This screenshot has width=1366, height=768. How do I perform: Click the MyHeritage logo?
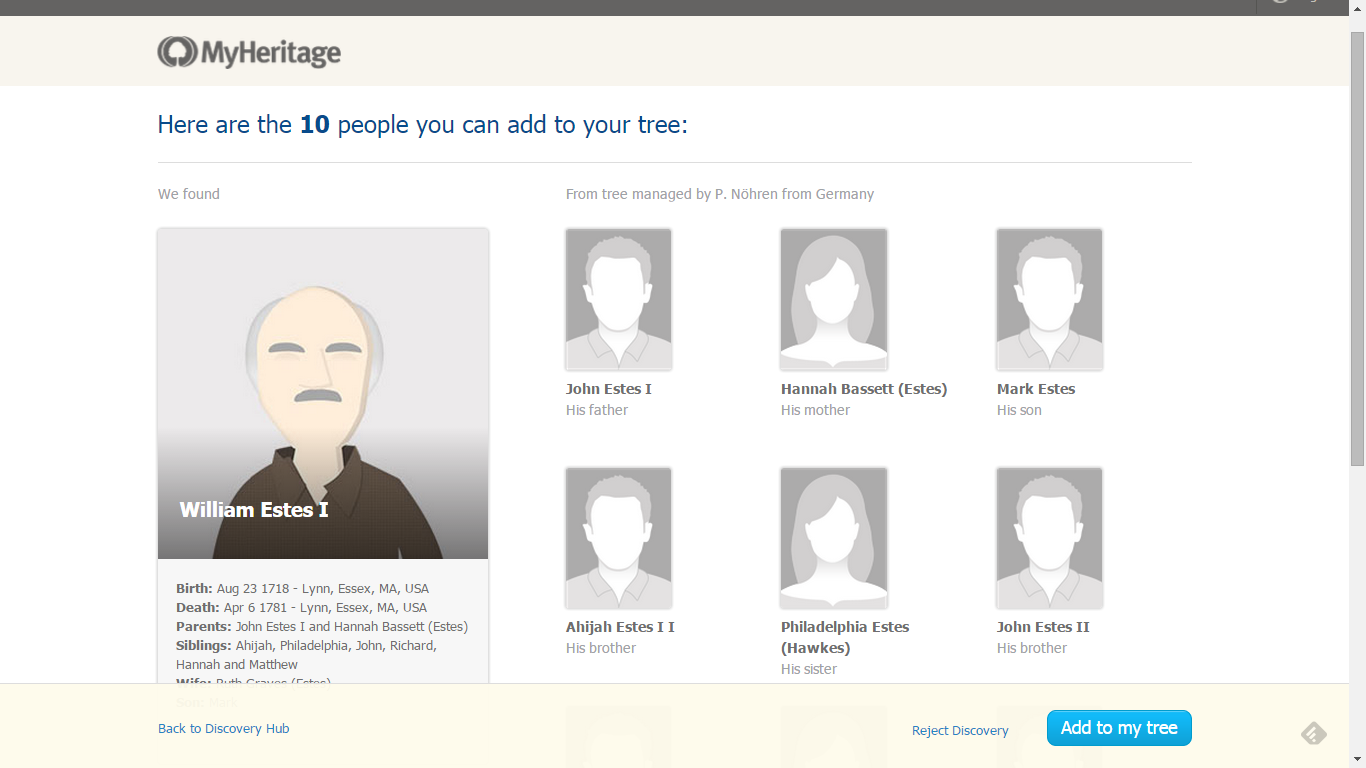[x=249, y=52]
